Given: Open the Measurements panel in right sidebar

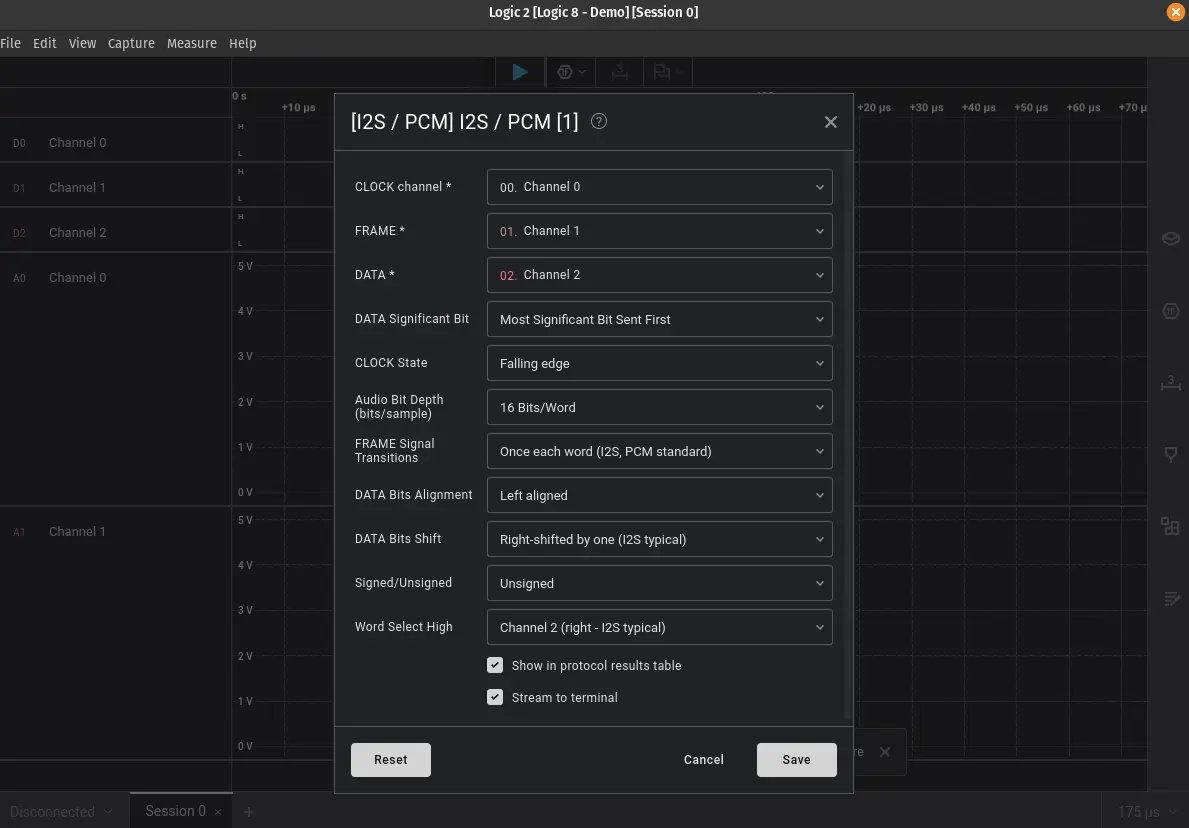Looking at the screenshot, I should (1171, 383).
